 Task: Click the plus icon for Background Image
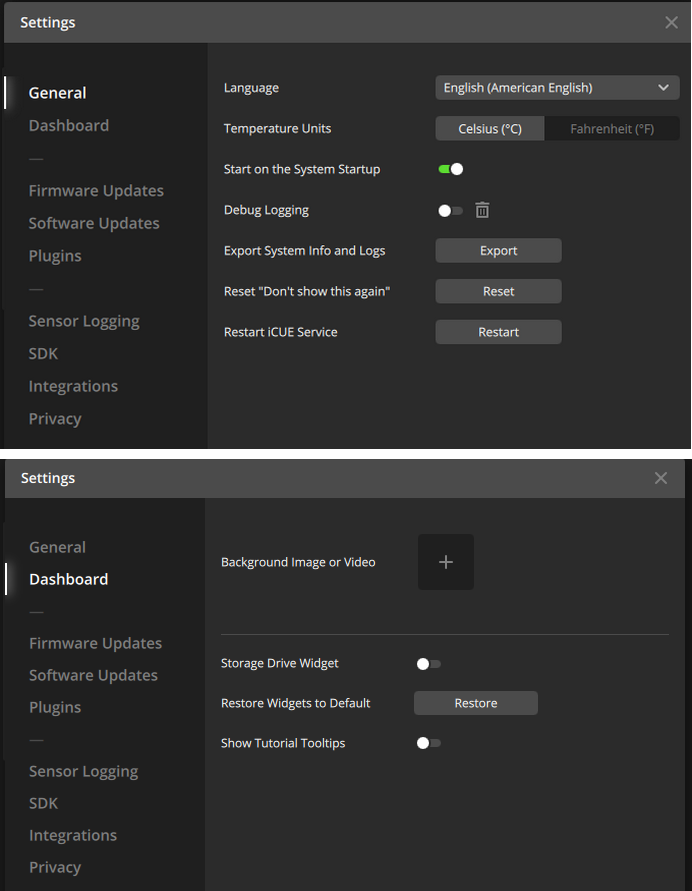[446, 562]
